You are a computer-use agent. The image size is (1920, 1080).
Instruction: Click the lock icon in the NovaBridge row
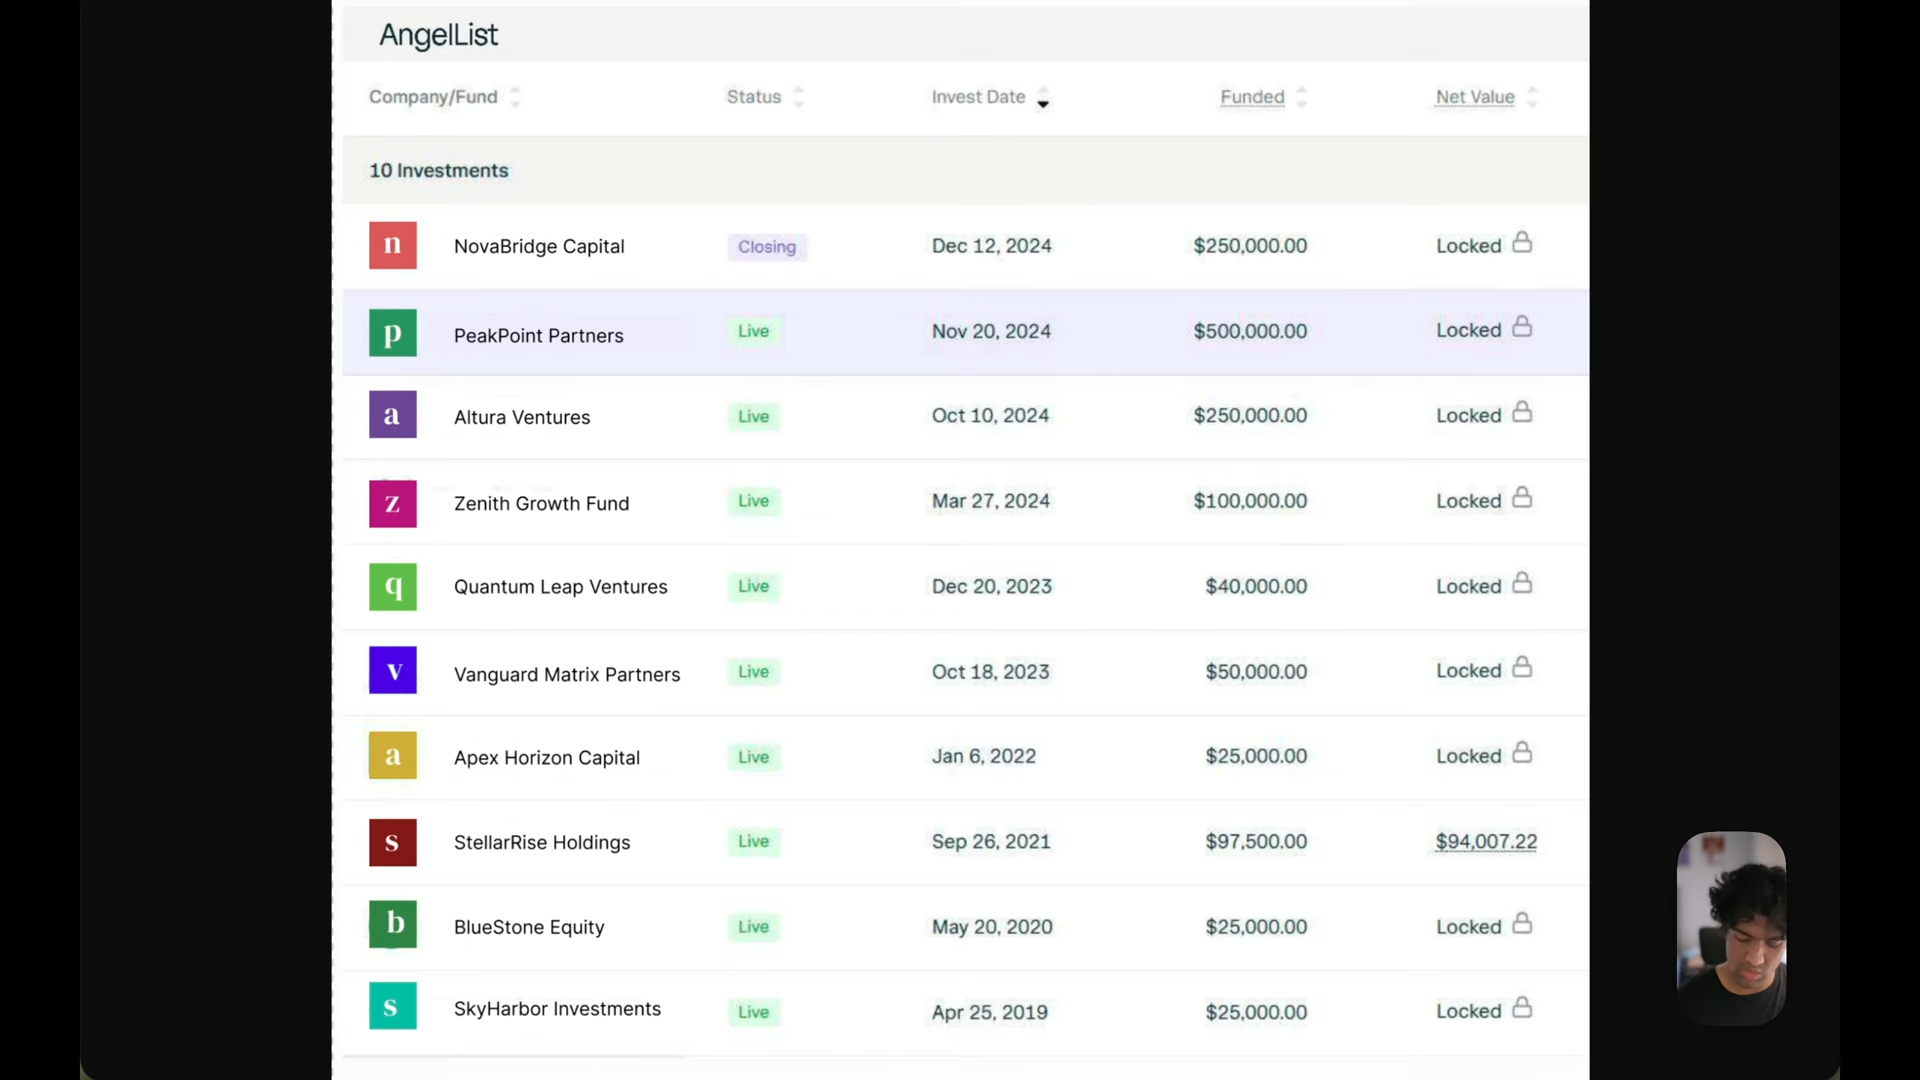(x=1521, y=243)
